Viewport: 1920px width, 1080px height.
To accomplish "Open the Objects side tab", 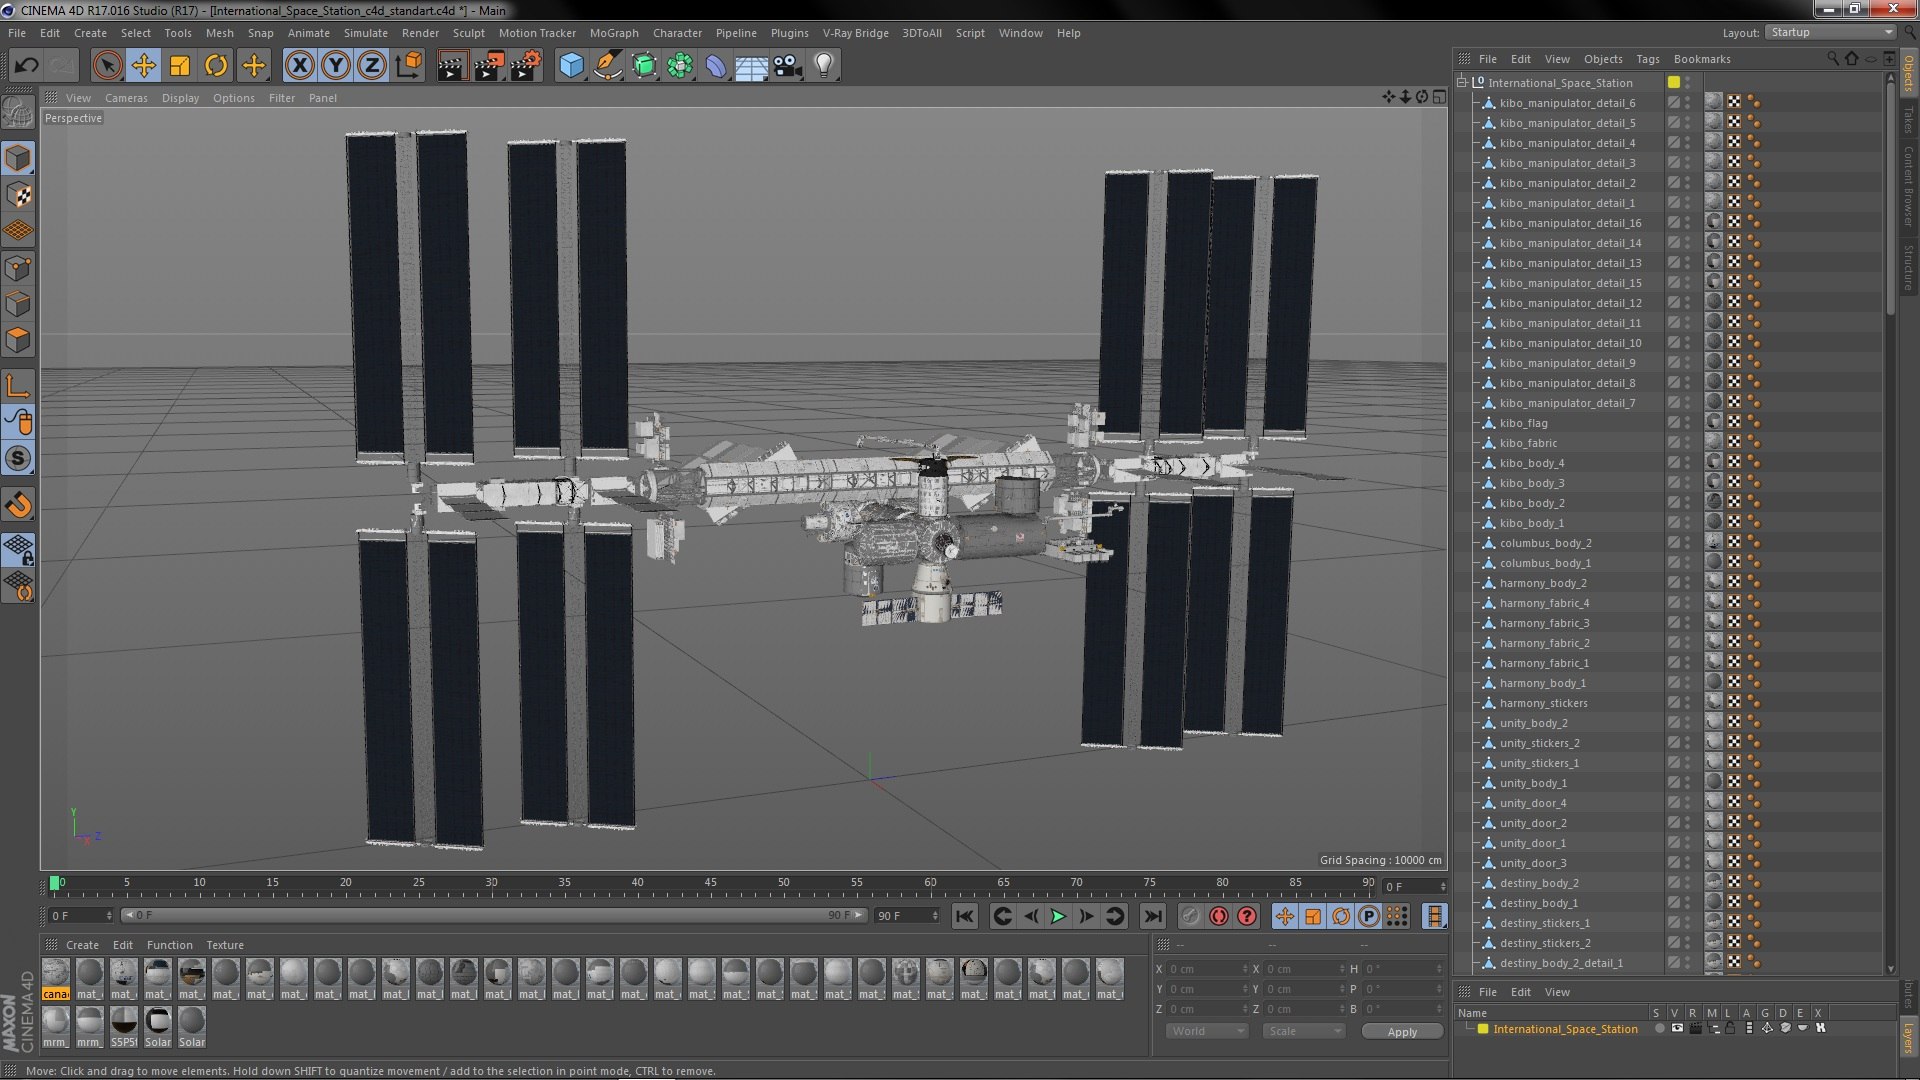I will (1908, 73).
